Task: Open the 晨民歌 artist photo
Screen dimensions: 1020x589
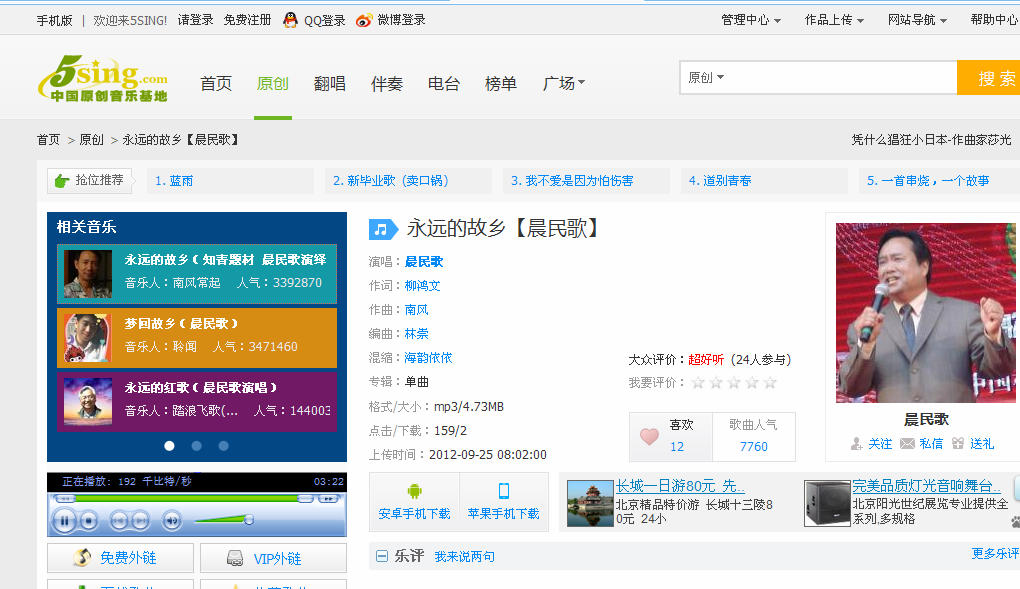Action: pyautogui.click(x=926, y=312)
